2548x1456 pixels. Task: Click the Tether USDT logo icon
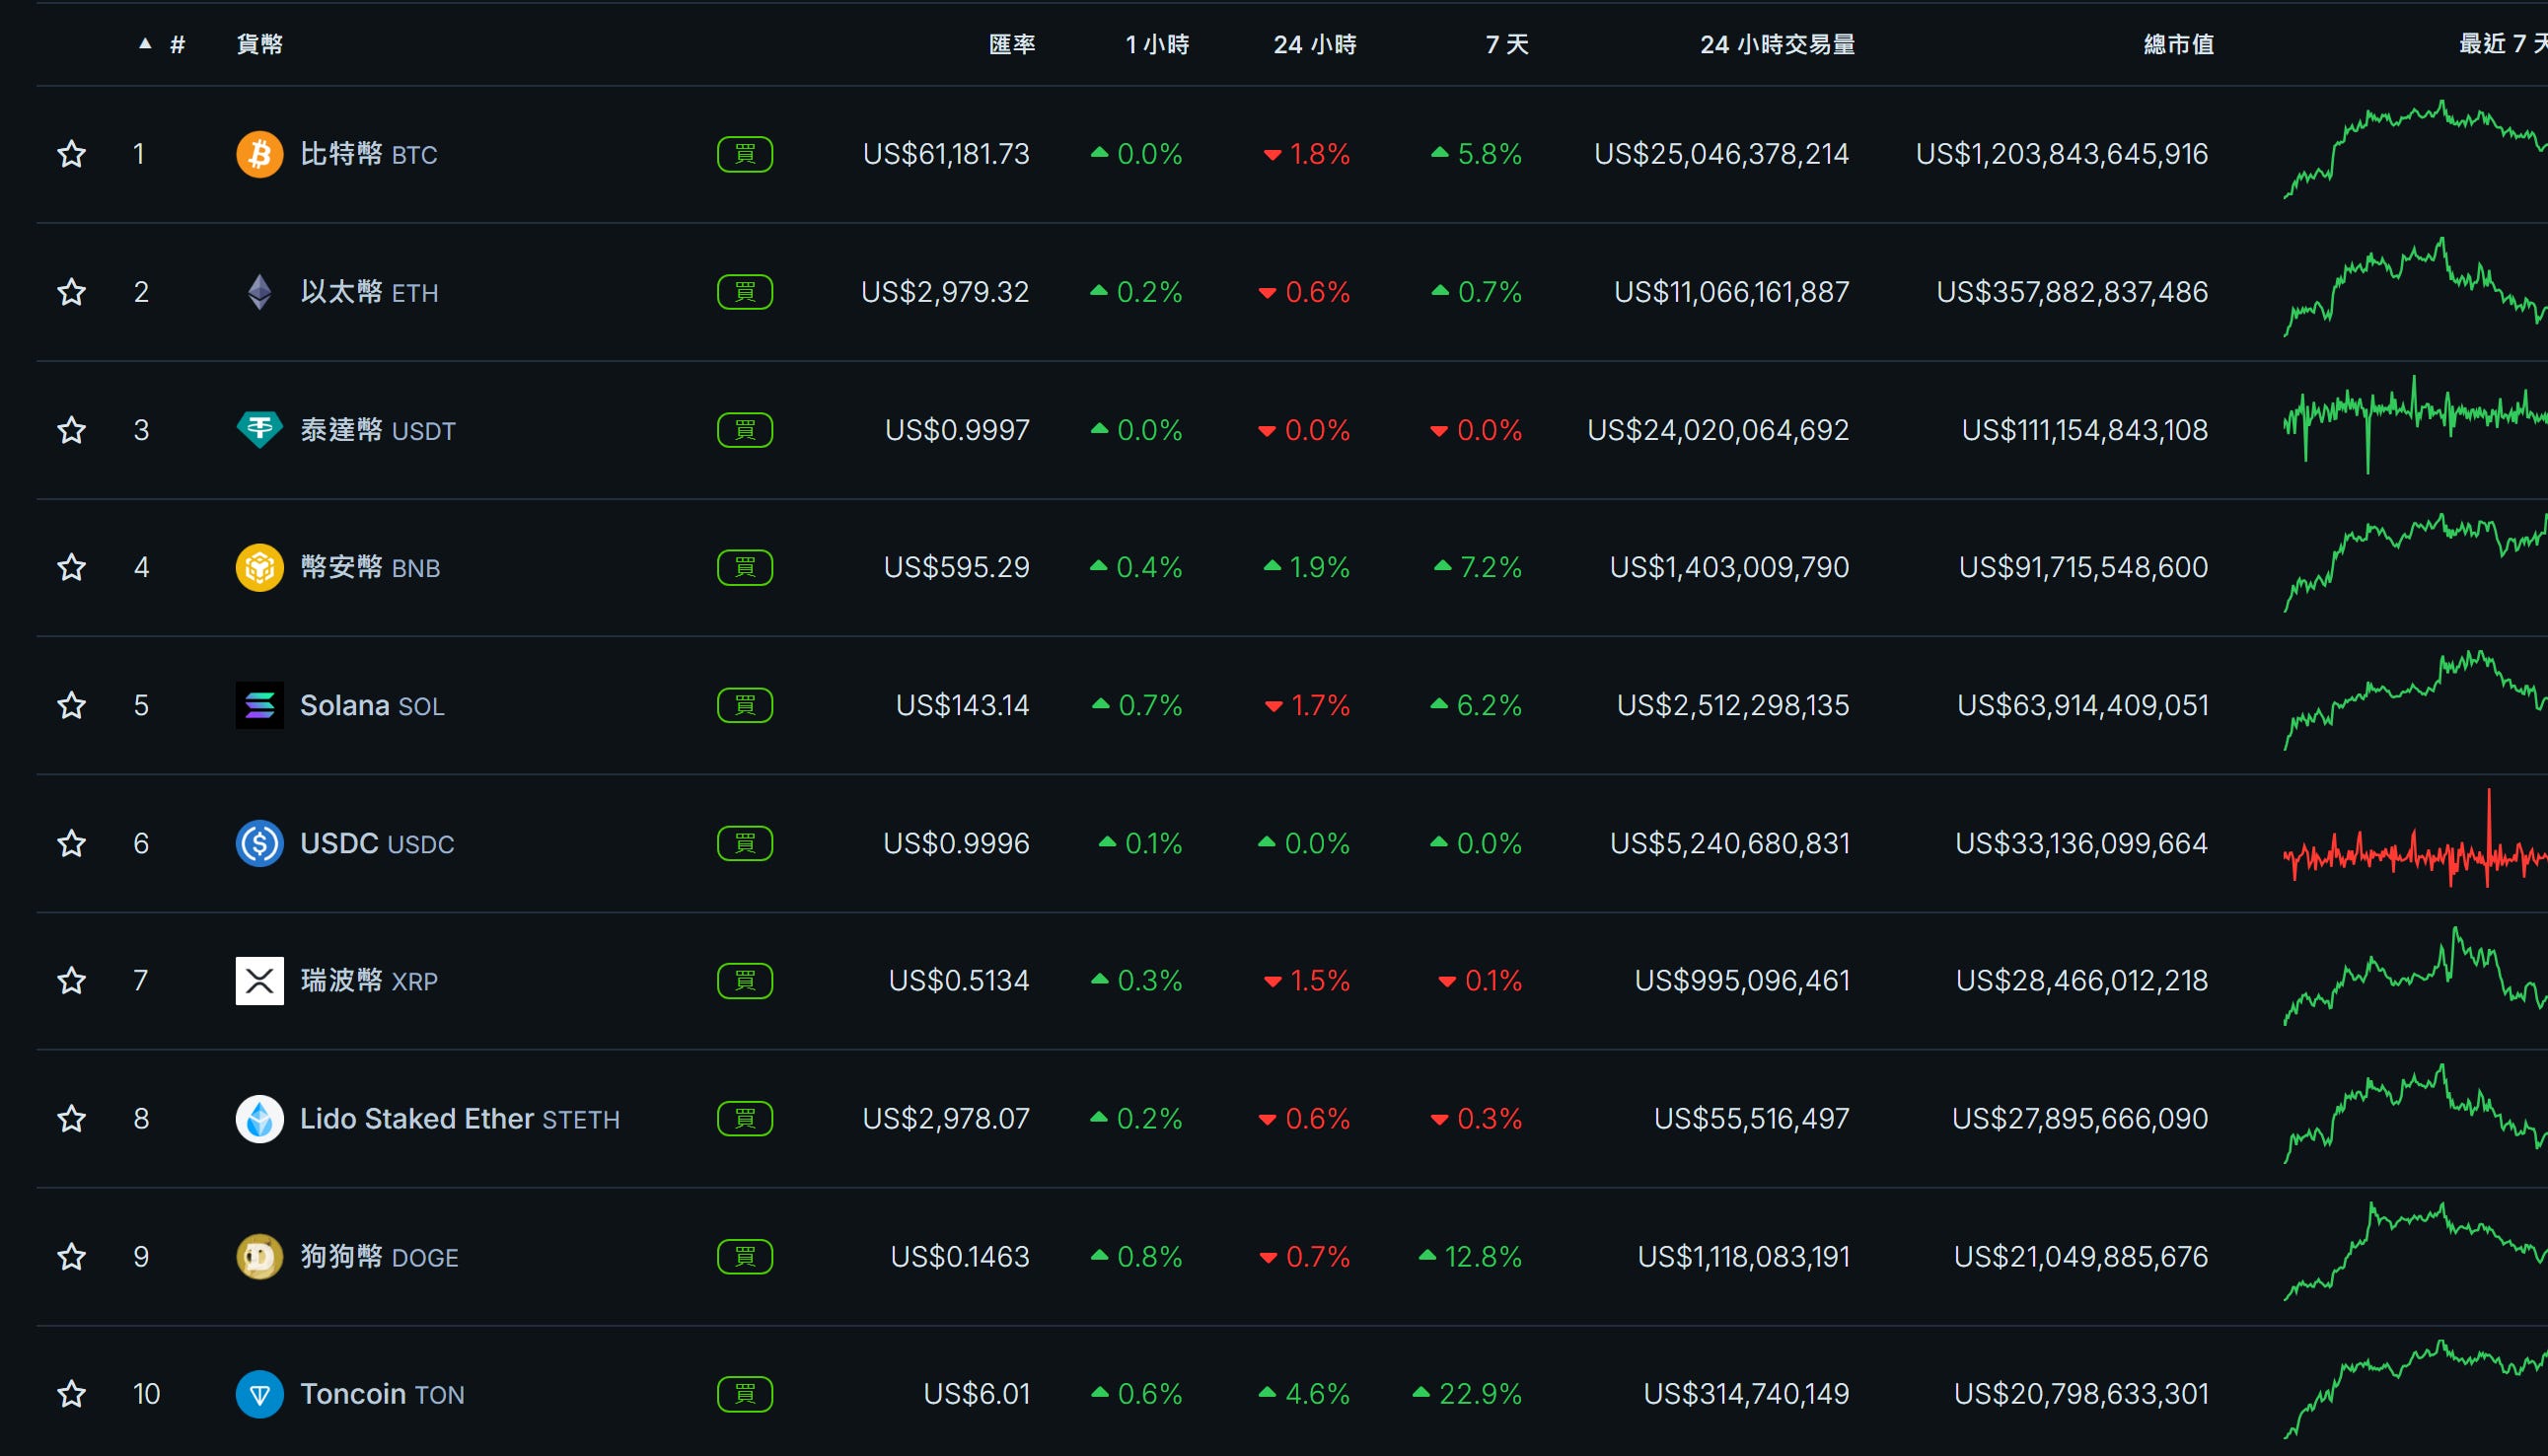(x=259, y=430)
